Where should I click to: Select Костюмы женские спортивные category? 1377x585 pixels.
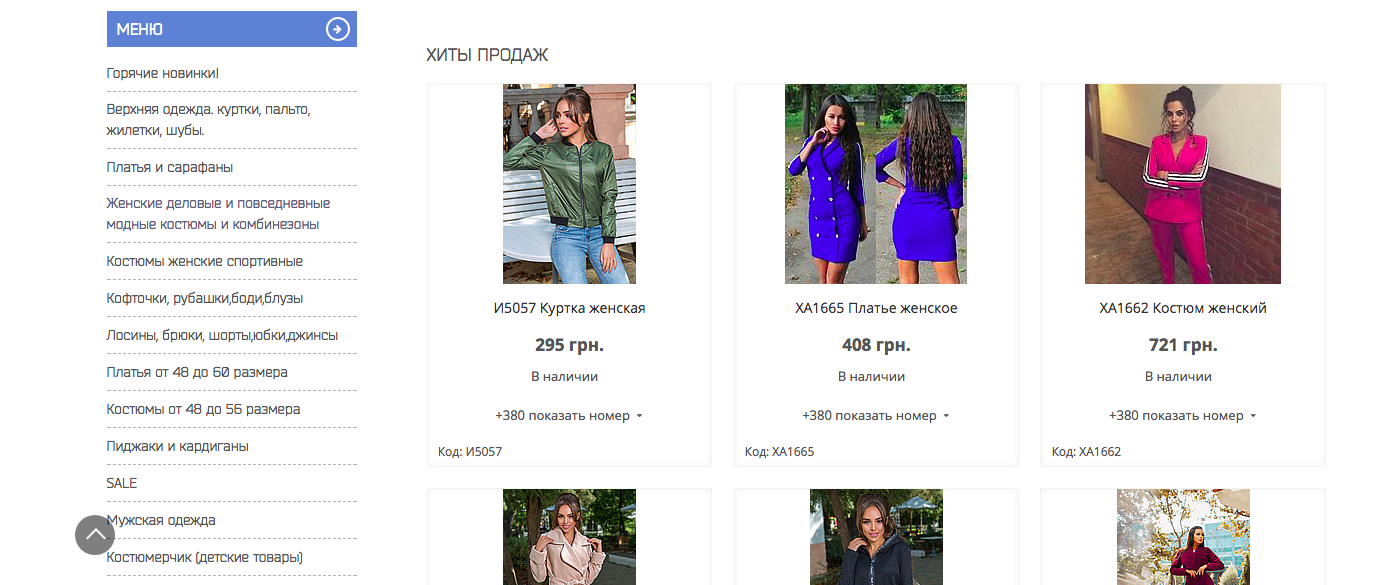click(205, 261)
